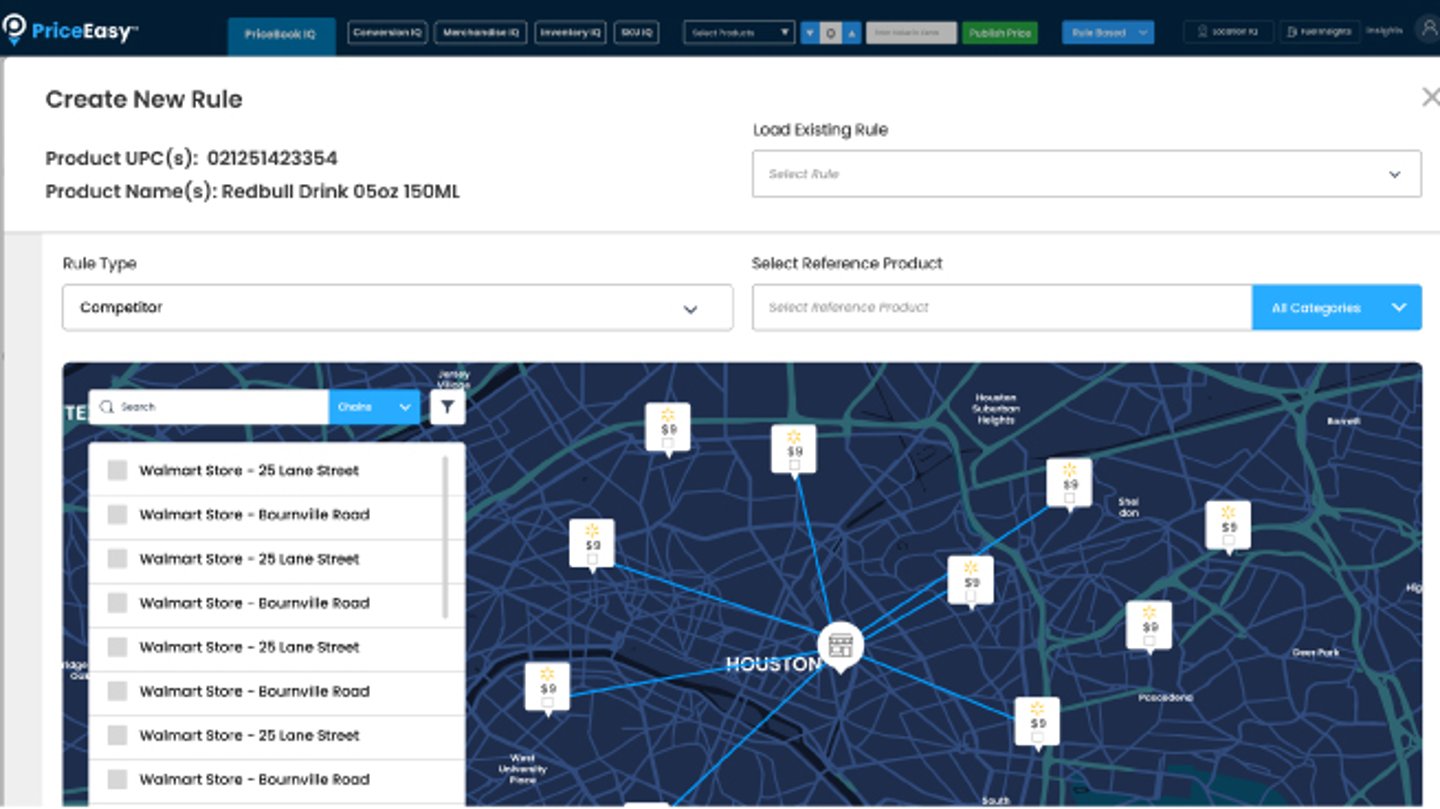
Task: Open the user profile icon
Action: coord(1427,31)
